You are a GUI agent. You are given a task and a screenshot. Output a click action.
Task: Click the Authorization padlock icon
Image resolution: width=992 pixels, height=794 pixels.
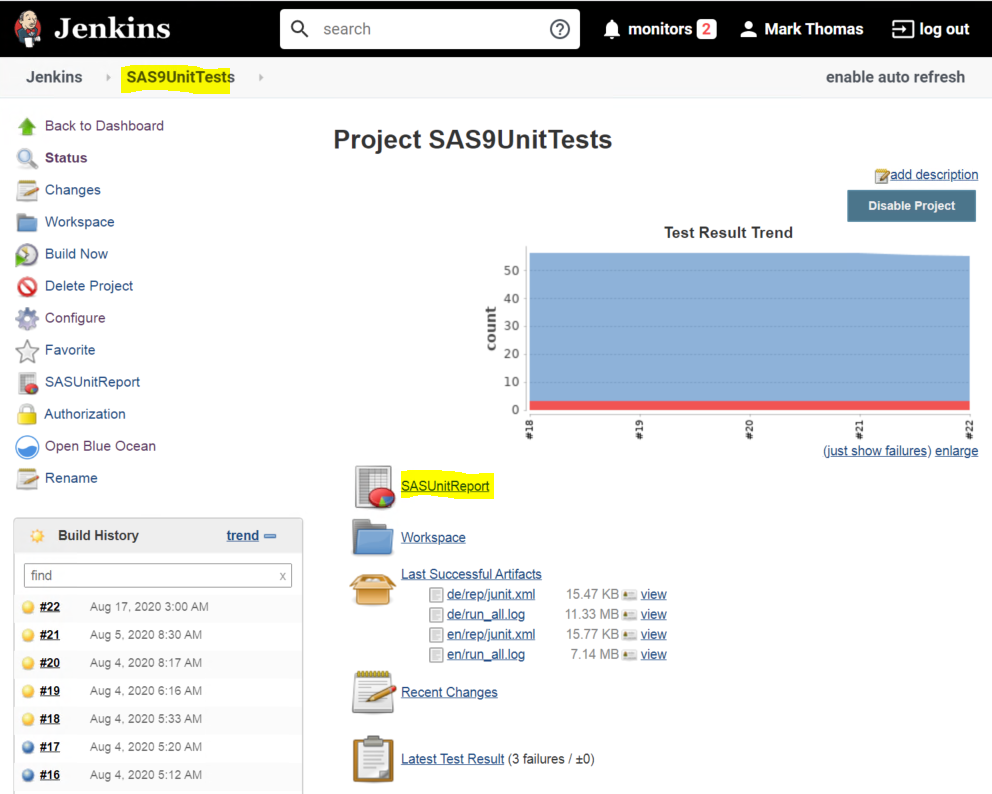point(27,414)
